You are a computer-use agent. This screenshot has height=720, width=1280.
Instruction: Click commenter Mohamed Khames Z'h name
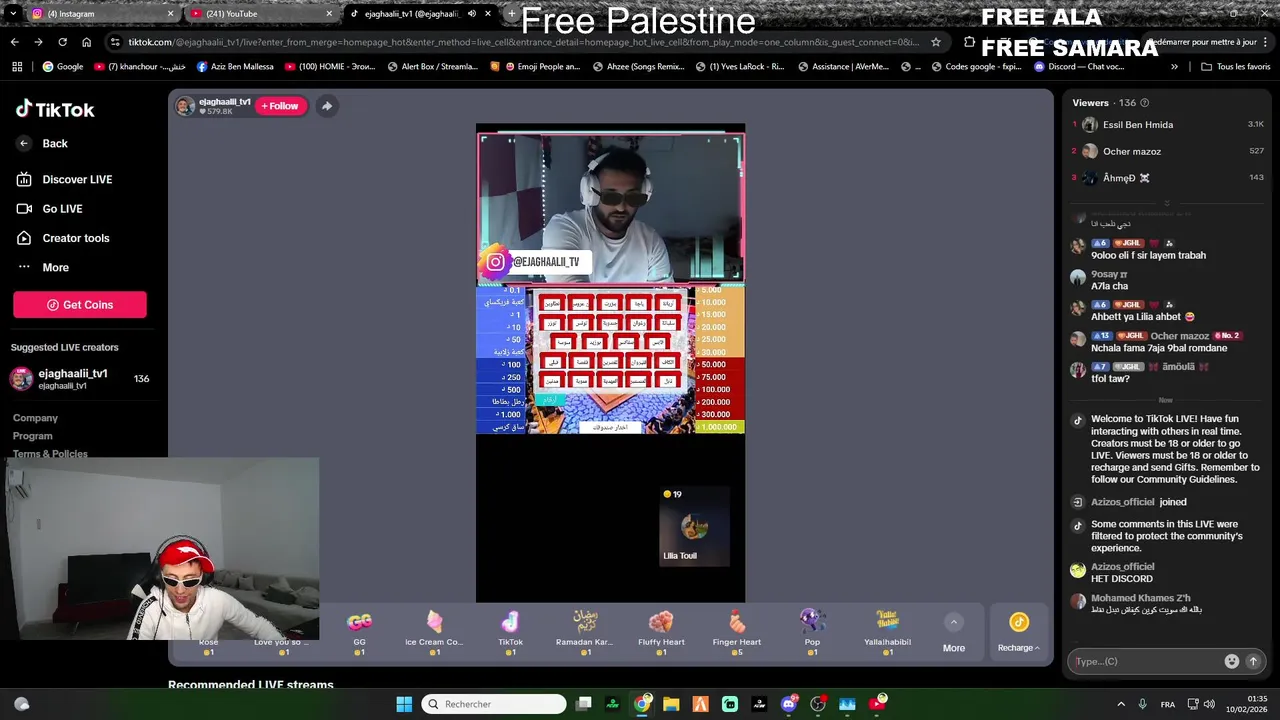(x=1140, y=598)
